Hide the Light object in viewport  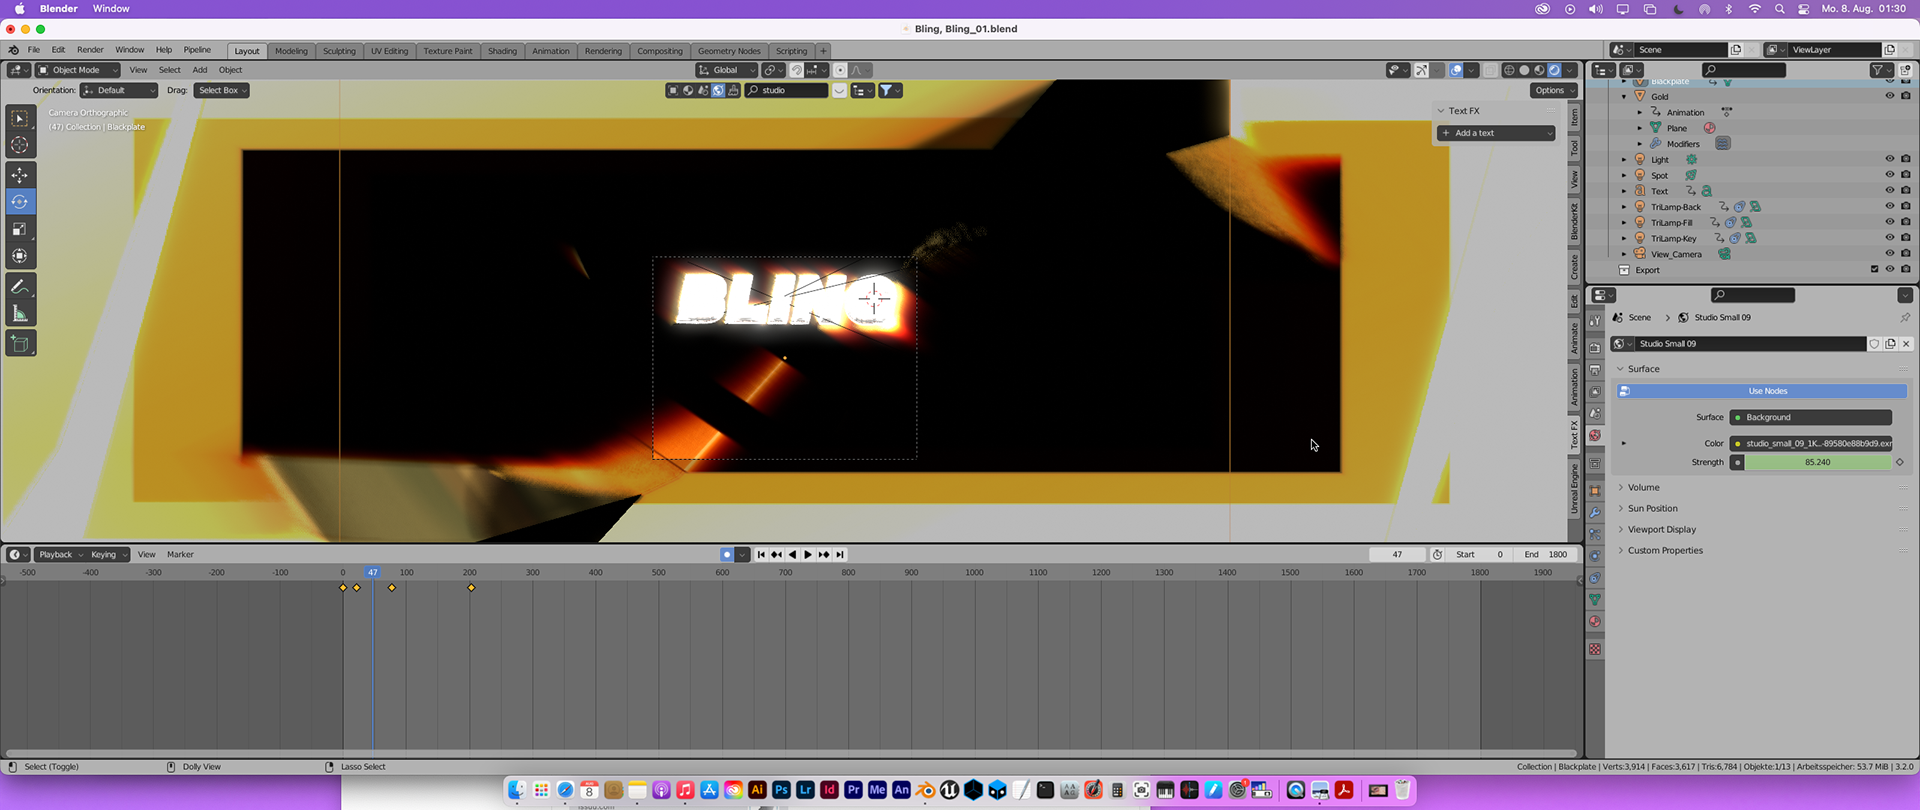click(1890, 160)
